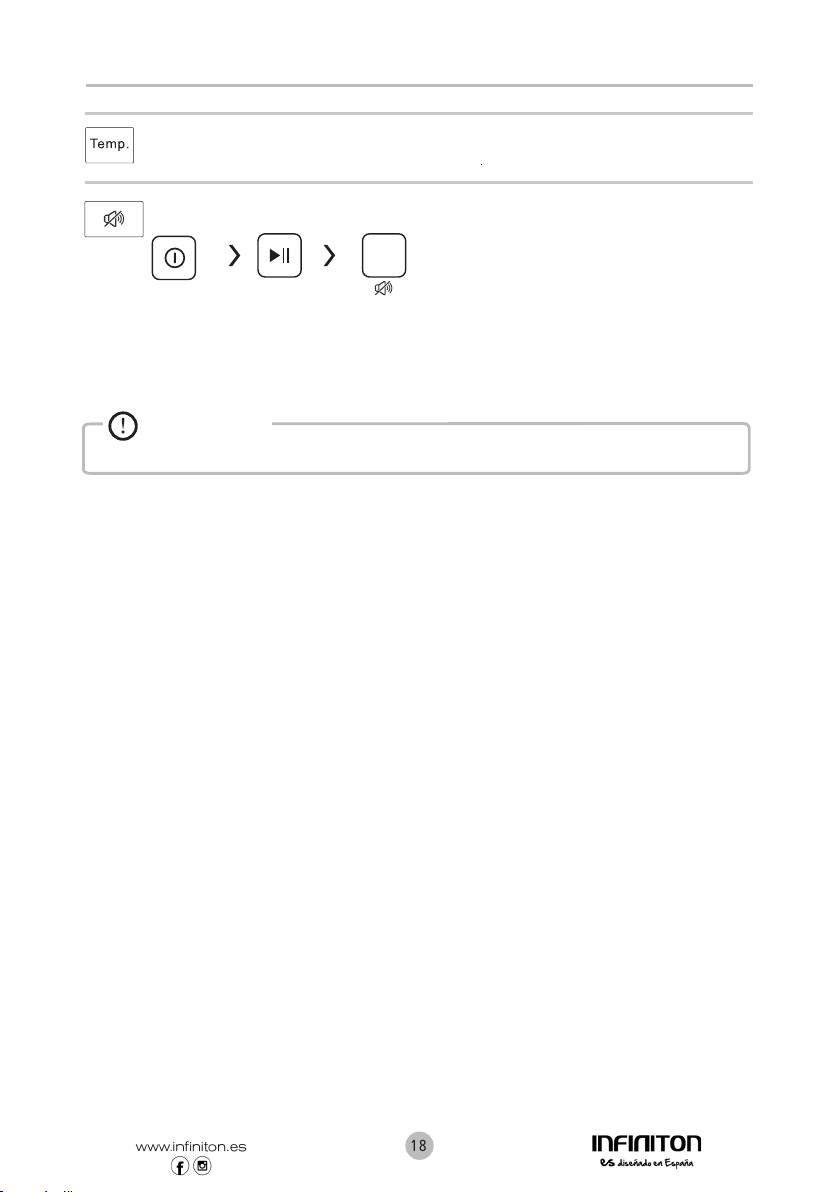Click the Temp. button box
This screenshot has height=1192, width=840.
point(109,145)
